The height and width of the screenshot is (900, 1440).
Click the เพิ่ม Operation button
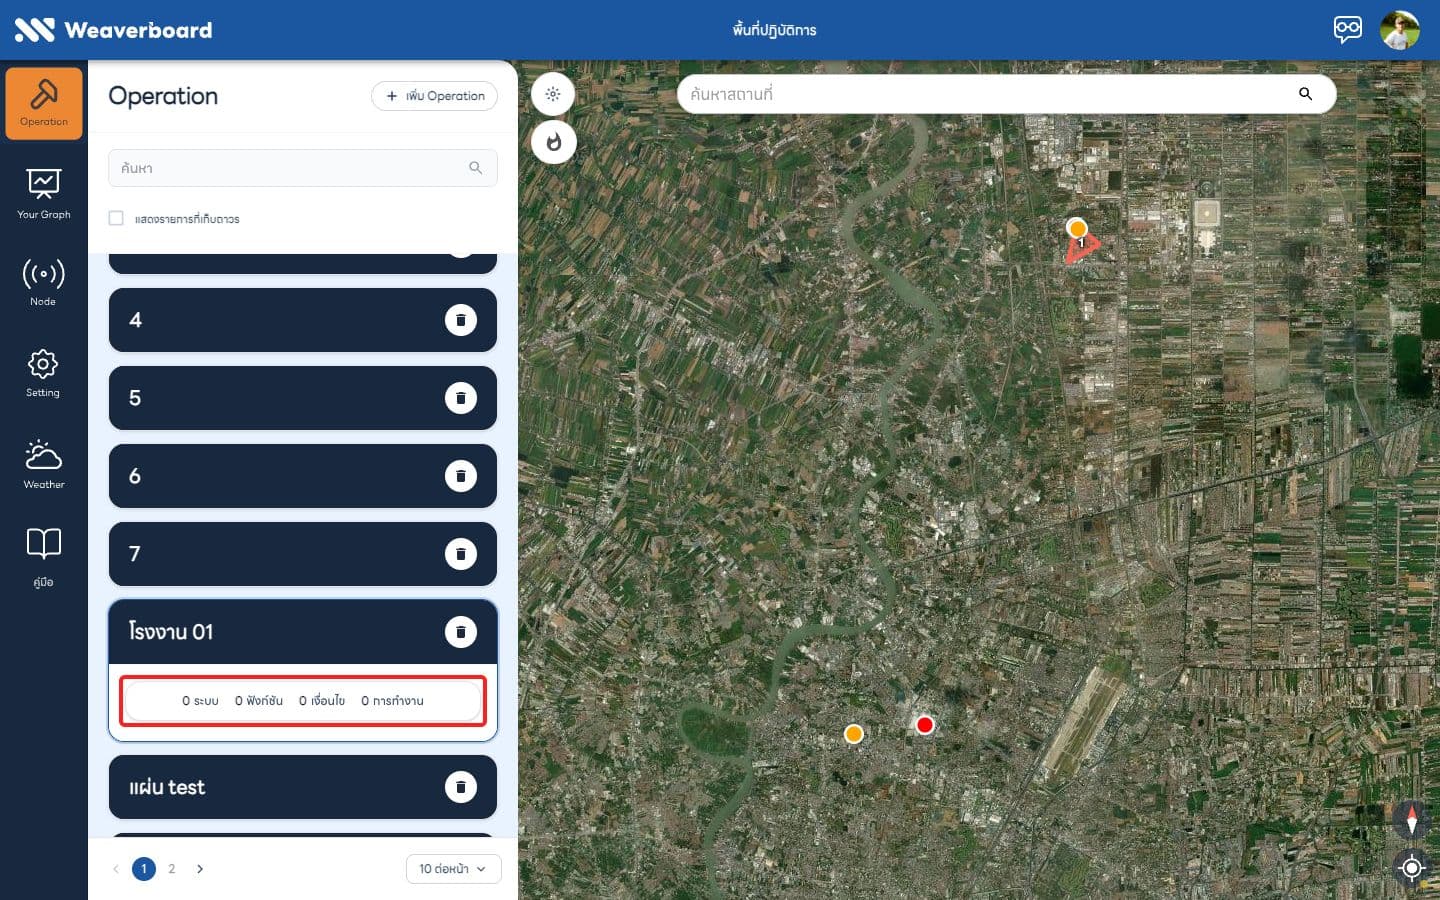434,96
